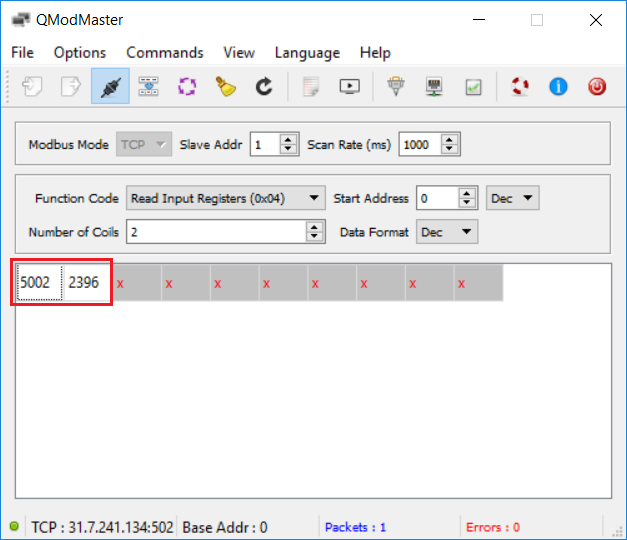This screenshot has height=540, width=627.
Task: Click the Read/Write toolbar icon
Action: 148,86
